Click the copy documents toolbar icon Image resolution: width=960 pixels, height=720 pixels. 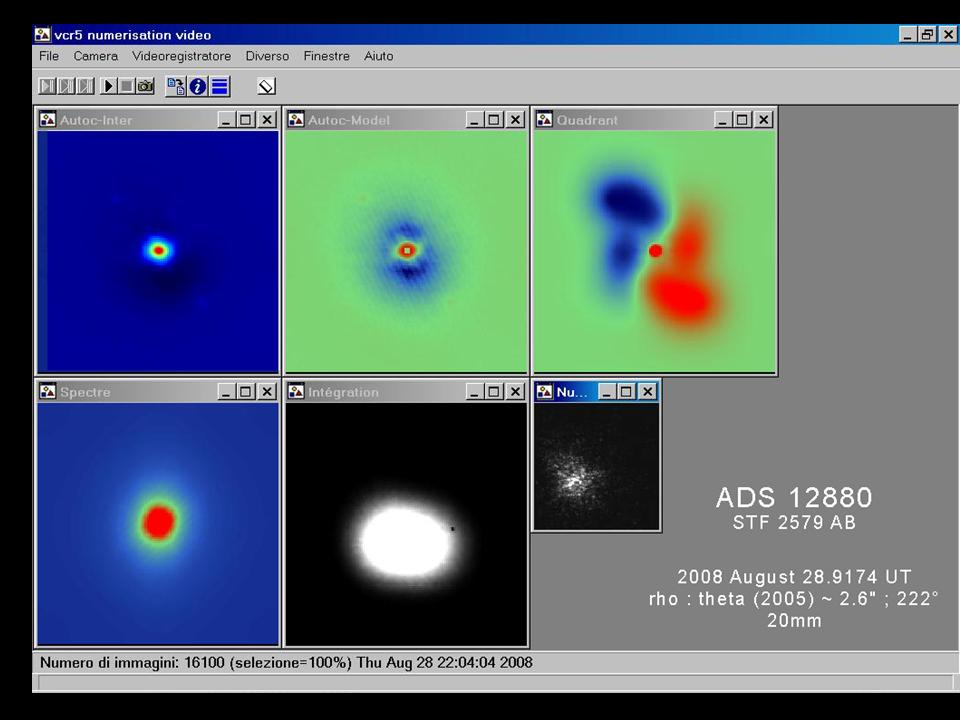(x=175, y=86)
